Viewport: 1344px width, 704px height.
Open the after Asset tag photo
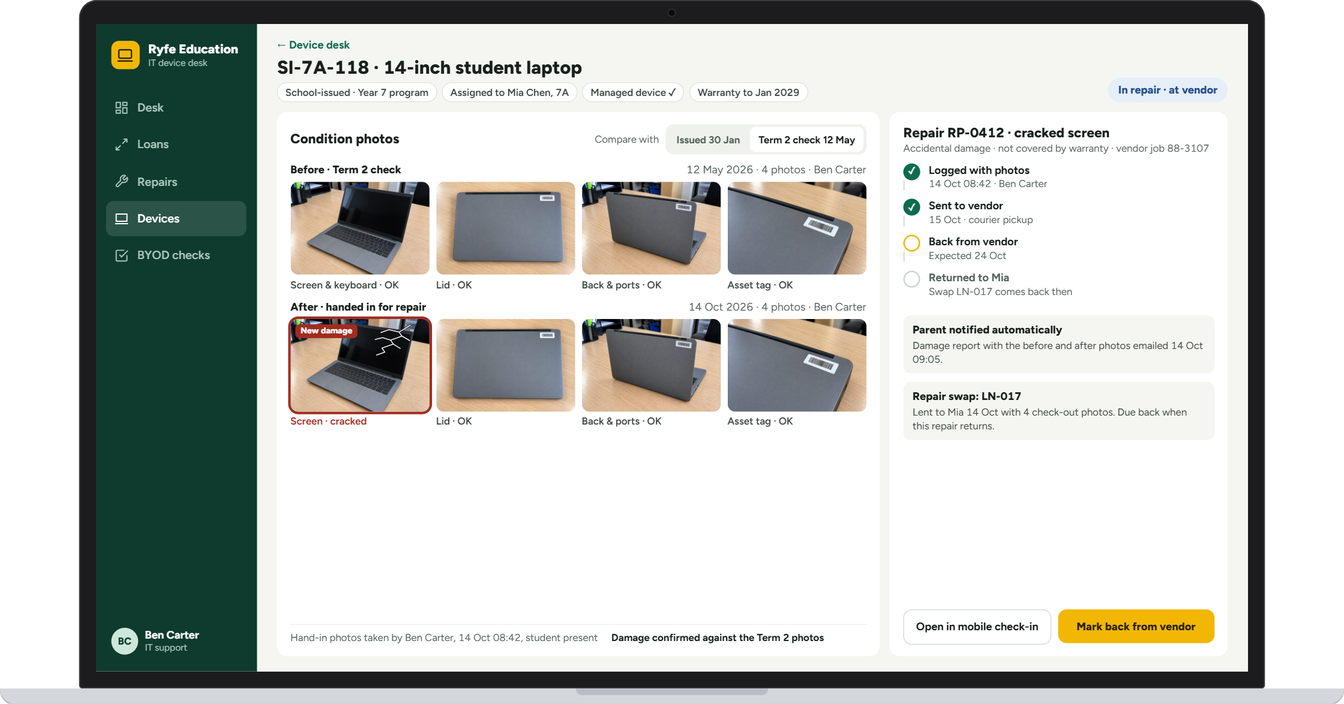coord(797,365)
